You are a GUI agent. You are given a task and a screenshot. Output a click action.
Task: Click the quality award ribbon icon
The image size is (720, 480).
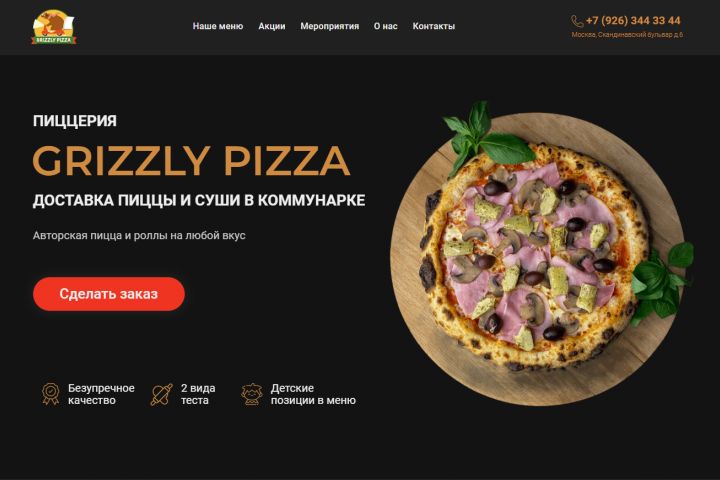click(x=51, y=394)
